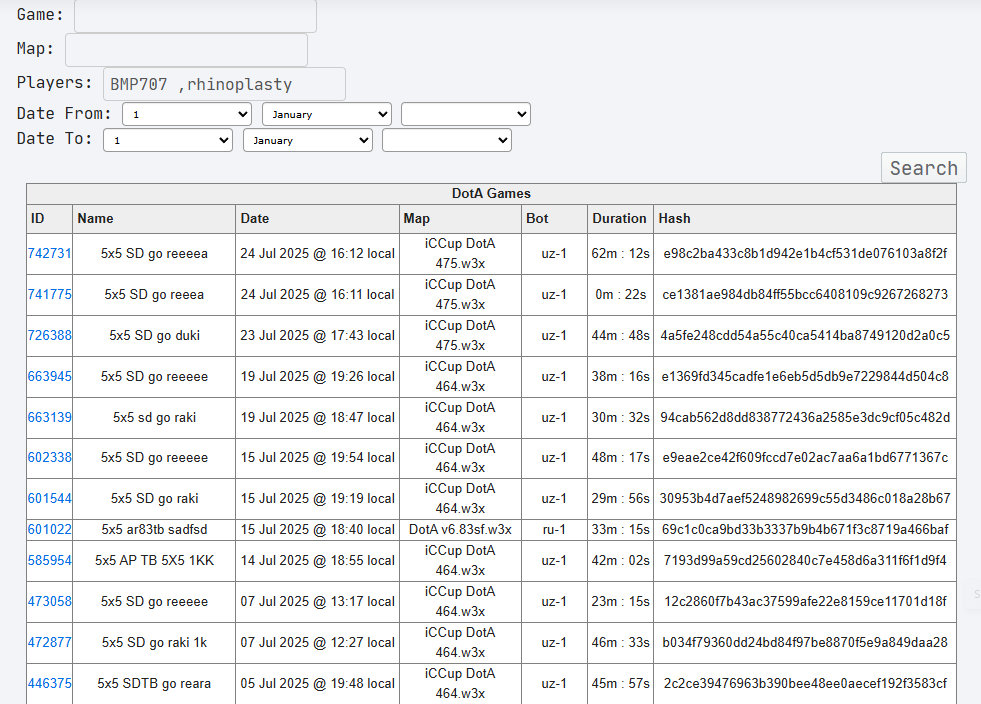
Task: Select game name '5x5 ar83tb sadfsd'
Action: (154, 529)
